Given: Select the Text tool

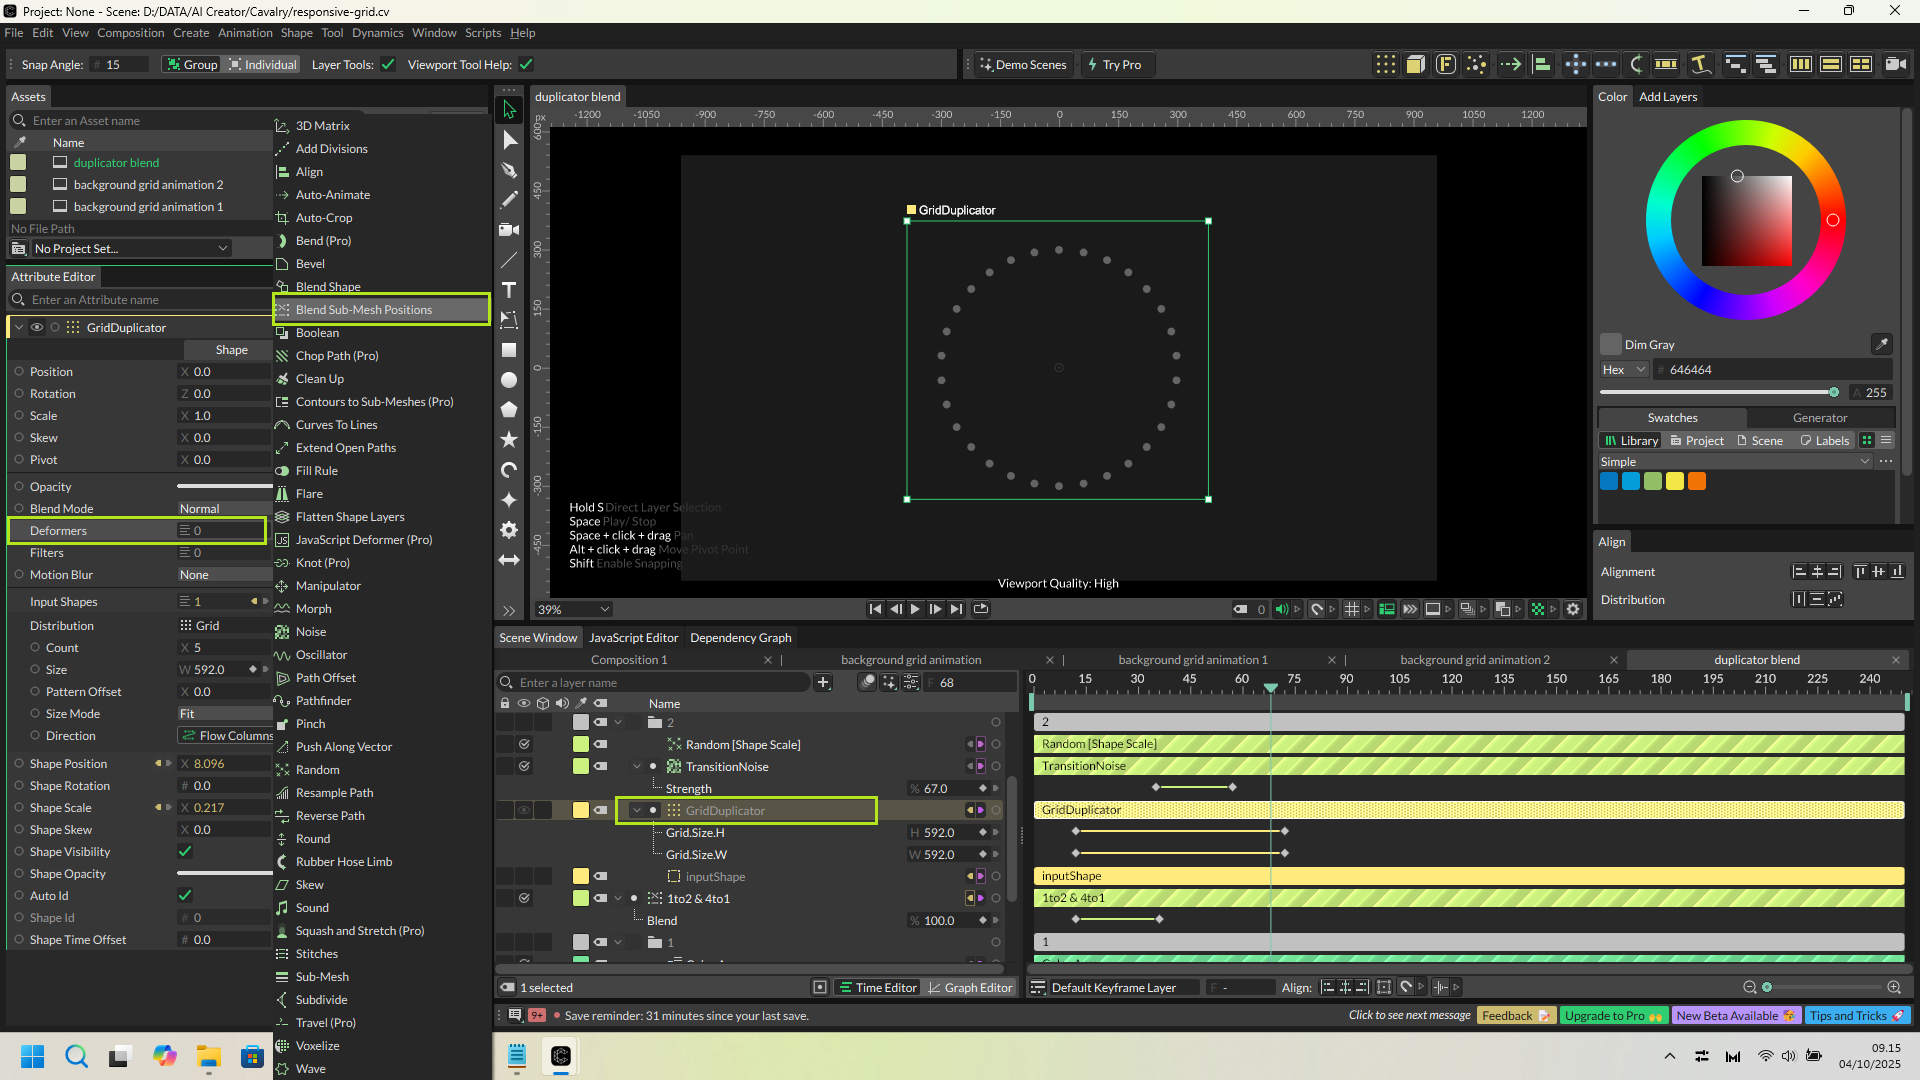Looking at the screenshot, I should coord(509,290).
